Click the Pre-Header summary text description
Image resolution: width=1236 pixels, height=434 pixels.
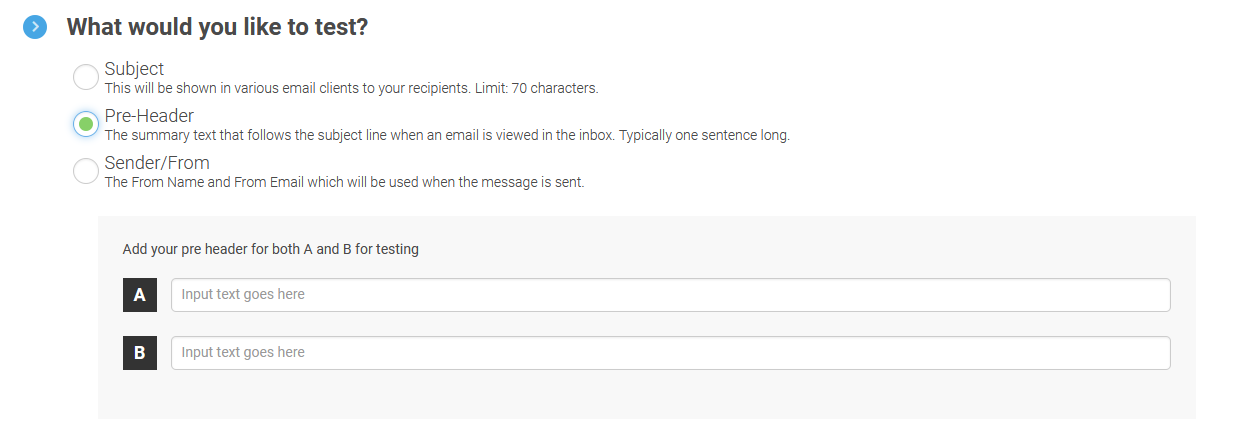pos(447,135)
